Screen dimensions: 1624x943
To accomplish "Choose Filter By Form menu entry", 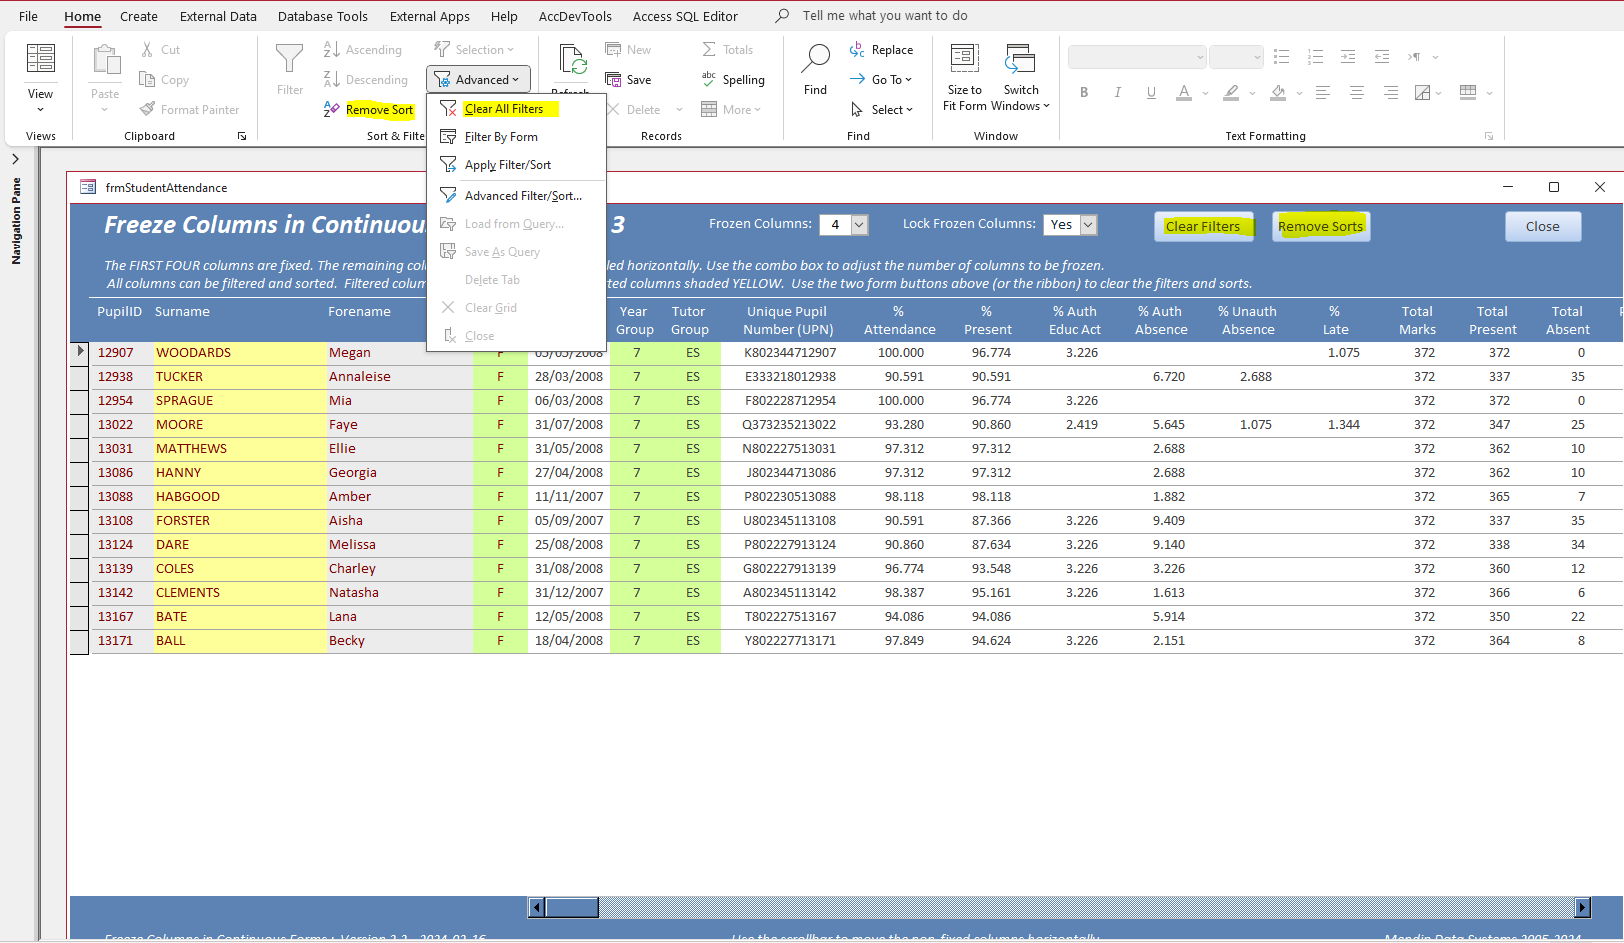I will pyautogui.click(x=516, y=137).
